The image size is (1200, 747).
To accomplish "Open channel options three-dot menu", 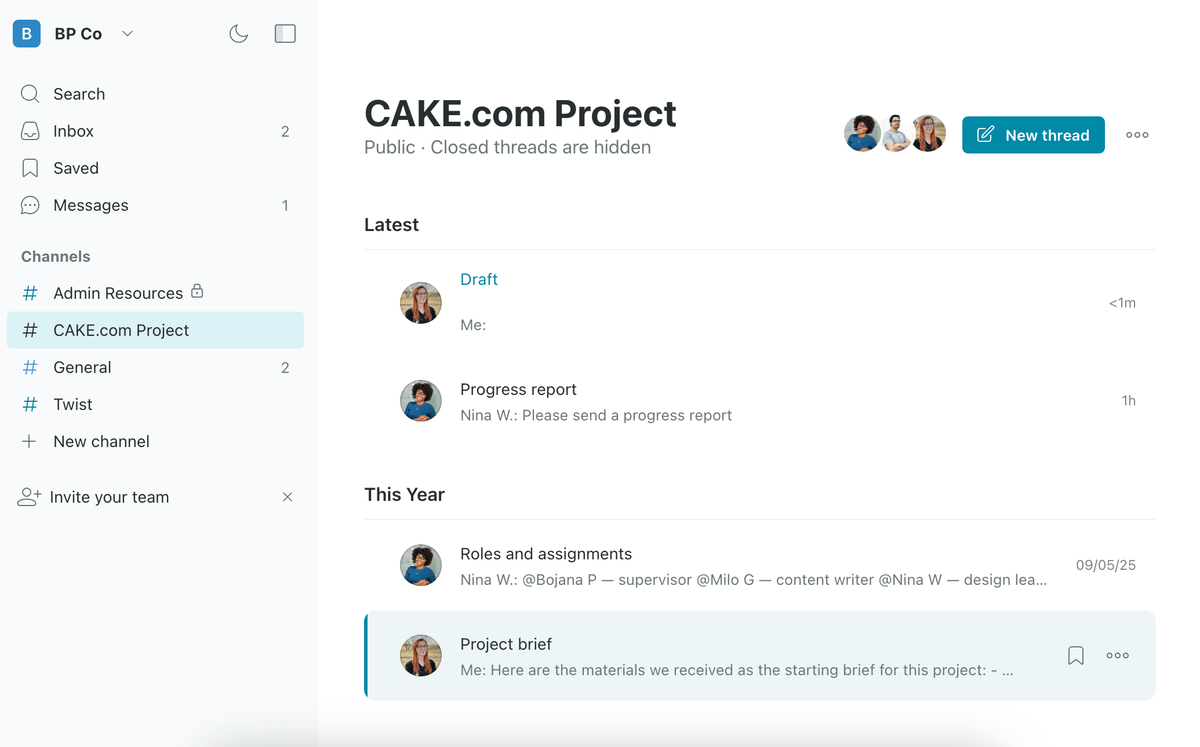I will click(x=1137, y=135).
